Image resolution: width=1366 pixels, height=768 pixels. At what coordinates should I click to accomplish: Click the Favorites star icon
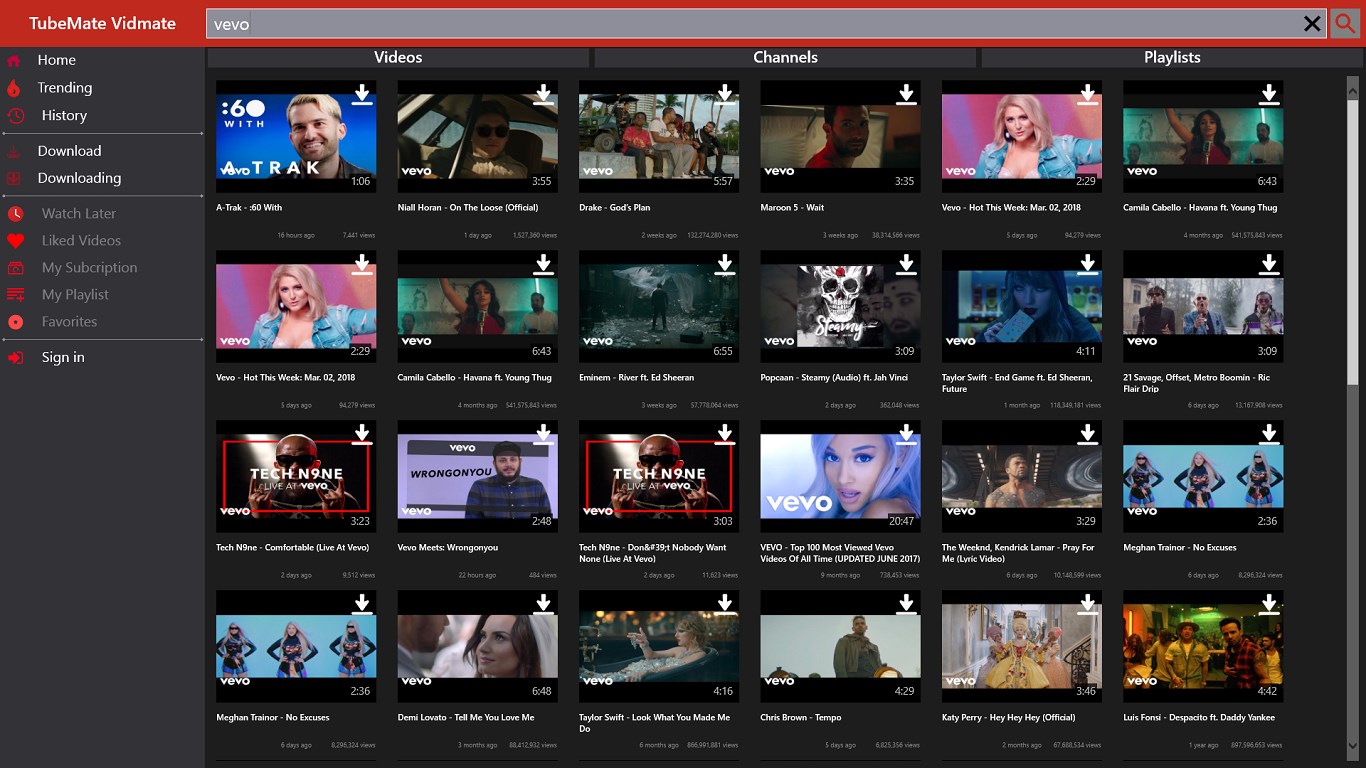[x=15, y=322]
